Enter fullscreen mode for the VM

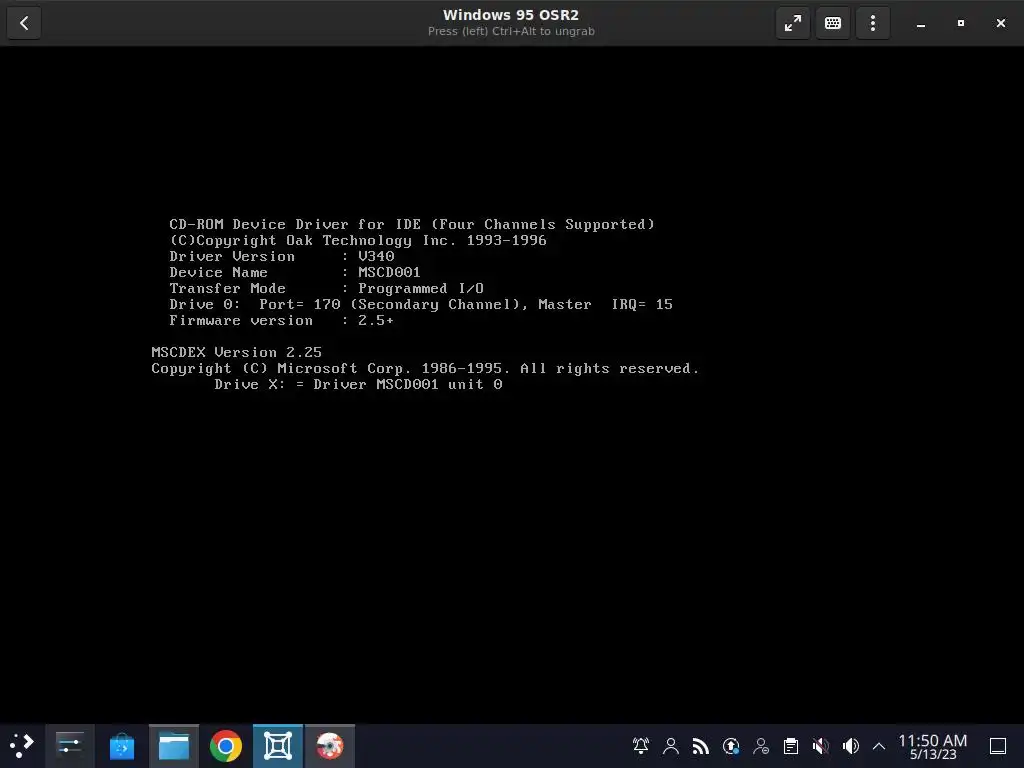[793, 24]
